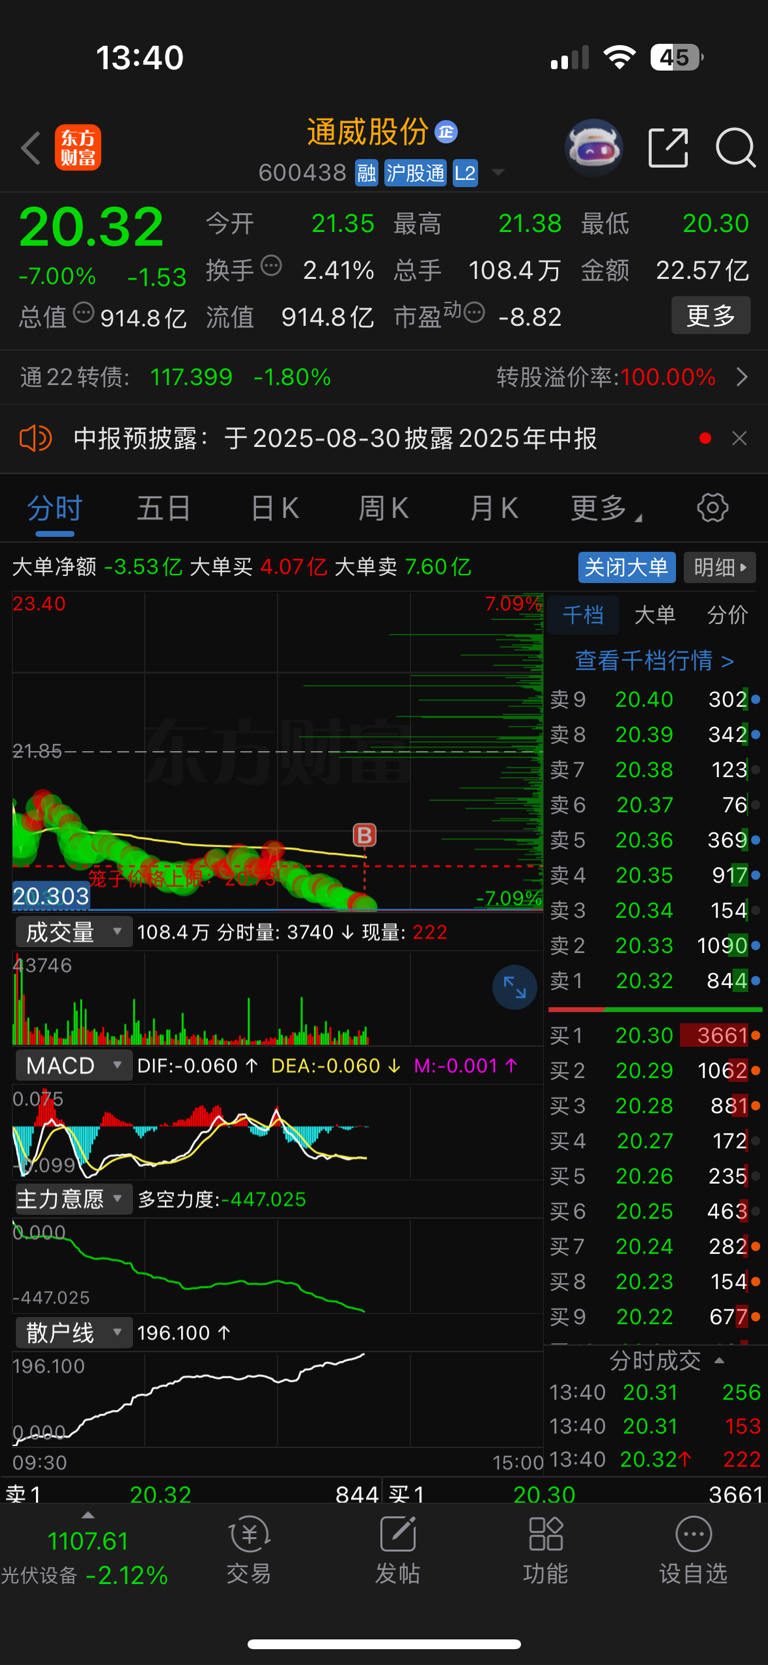Viewport: 769px width, 1665px height.
Task: Tap the volume bars chart
Action: coord(277,998)
